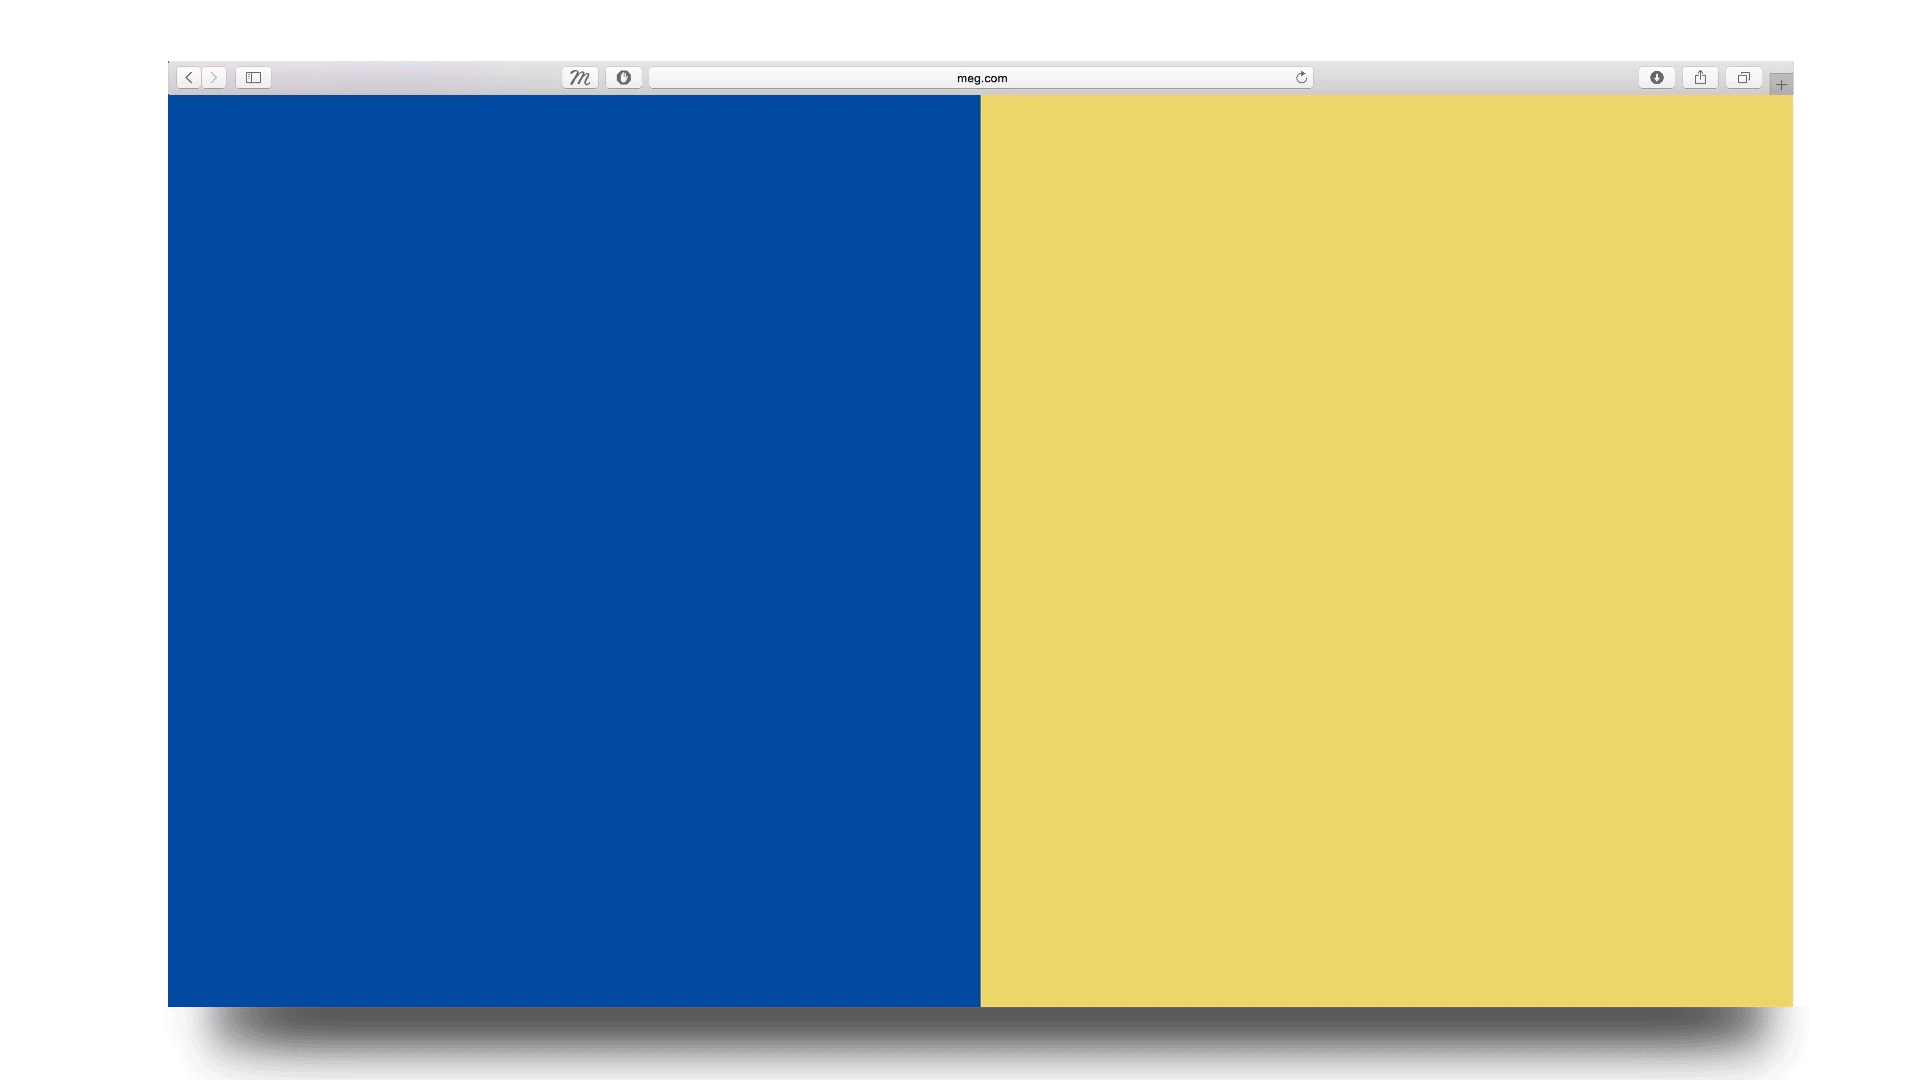Screen dimensions: 1920x1080
Task: Click the meg.com address bar
Action: point(981,78)
